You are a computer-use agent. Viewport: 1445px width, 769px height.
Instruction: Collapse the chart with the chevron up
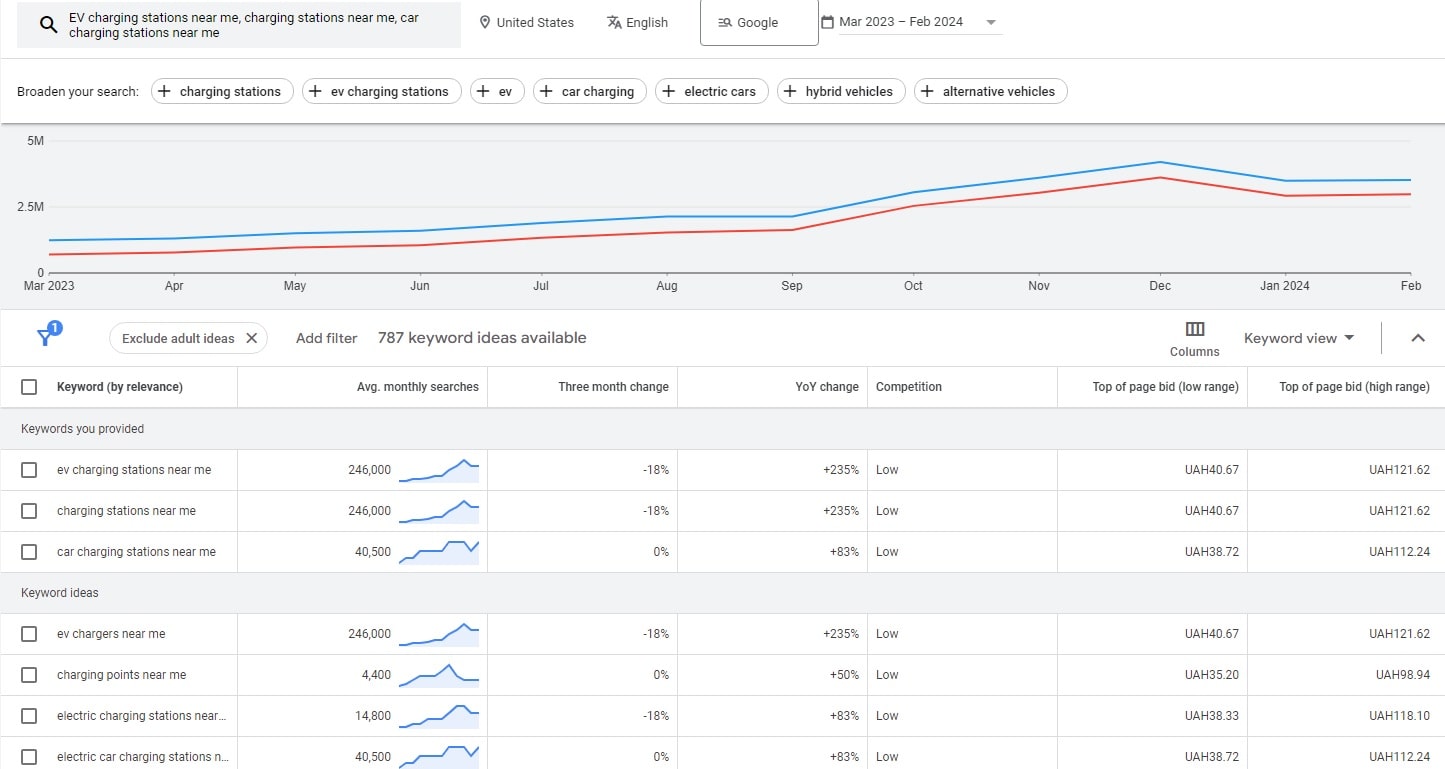(x=1417, y=338)
